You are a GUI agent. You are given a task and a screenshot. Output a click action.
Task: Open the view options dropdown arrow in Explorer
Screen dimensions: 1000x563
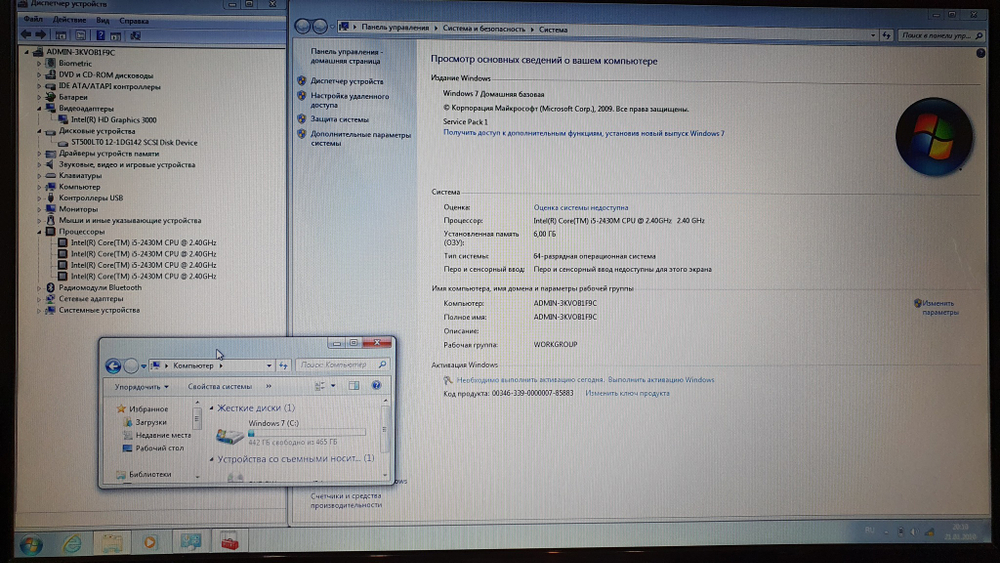coord(333,386)
